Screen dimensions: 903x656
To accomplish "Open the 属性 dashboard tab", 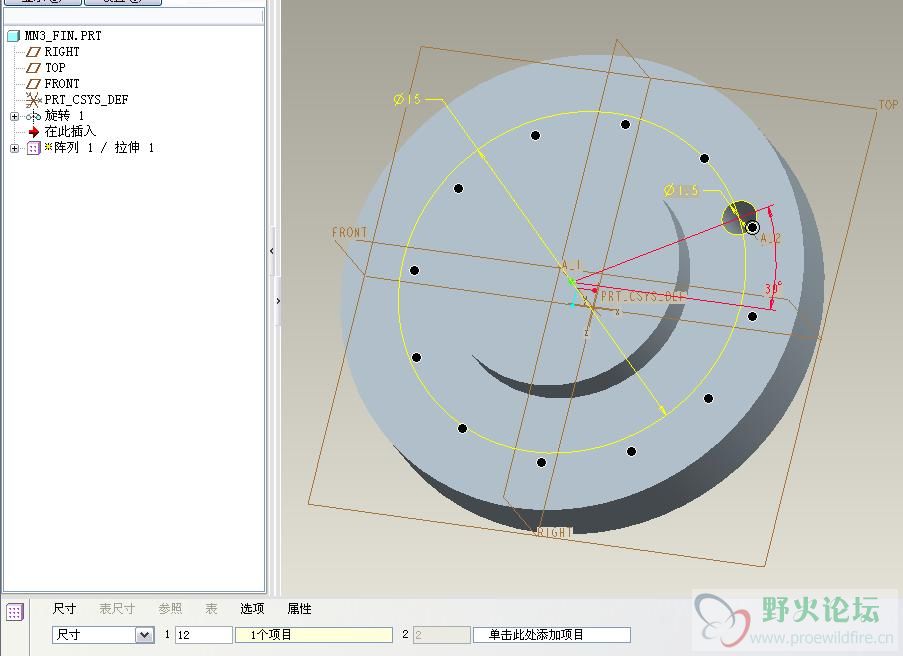I will coord(299,609).
